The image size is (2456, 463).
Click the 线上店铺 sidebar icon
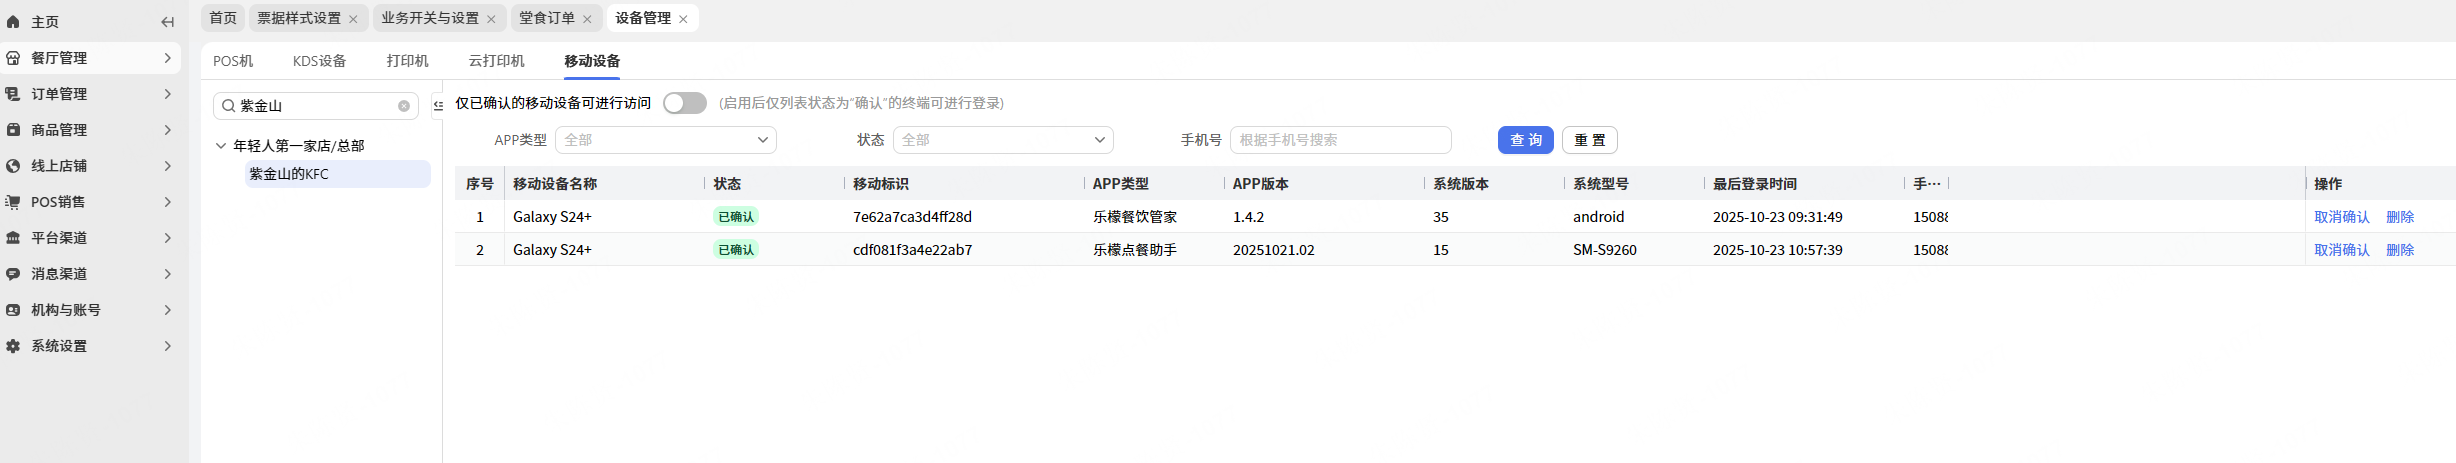[13, 166]
